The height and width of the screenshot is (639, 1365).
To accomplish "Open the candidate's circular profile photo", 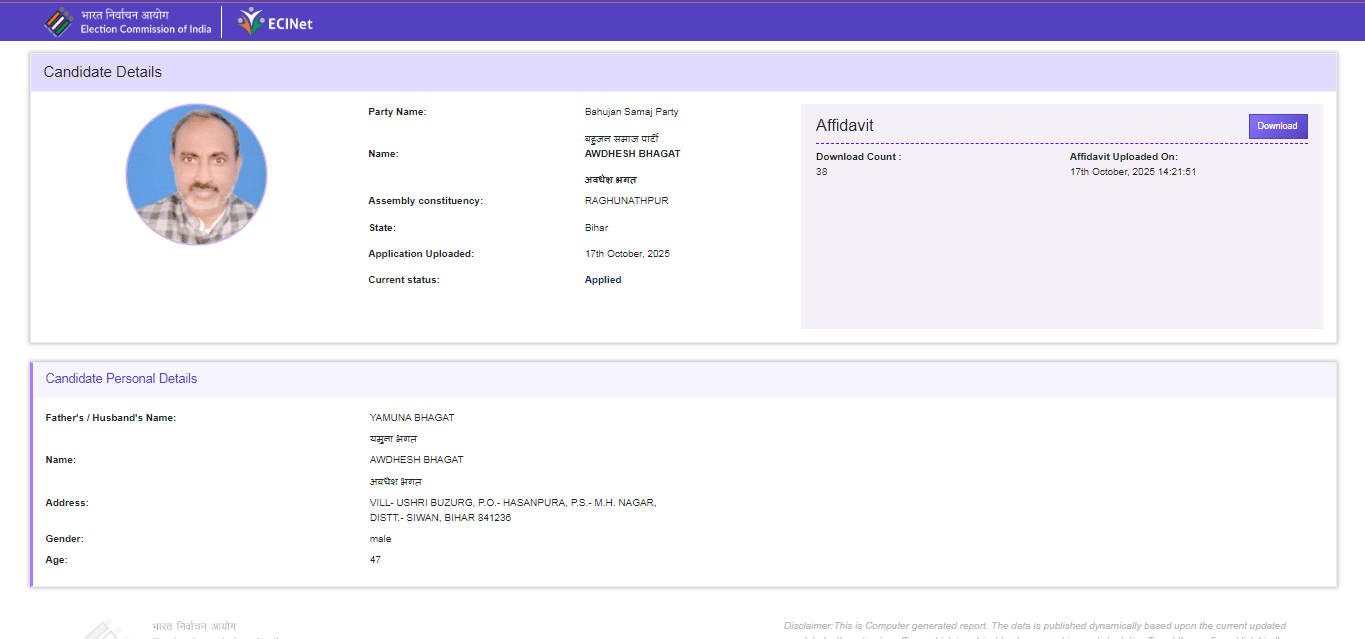I will [x=196, y=174].
